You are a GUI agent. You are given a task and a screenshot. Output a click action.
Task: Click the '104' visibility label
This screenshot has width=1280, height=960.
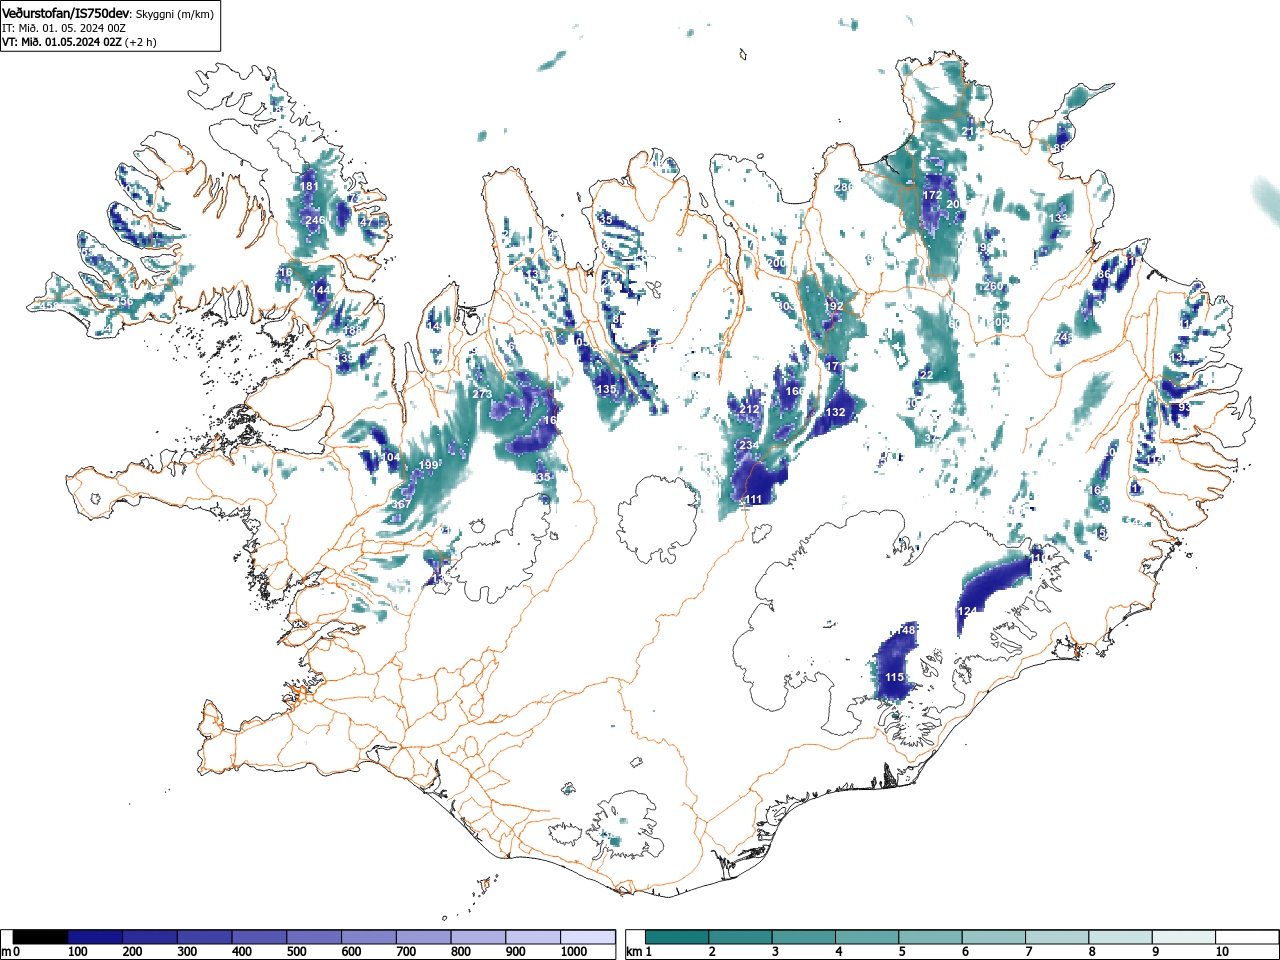[x=390, y=458]
